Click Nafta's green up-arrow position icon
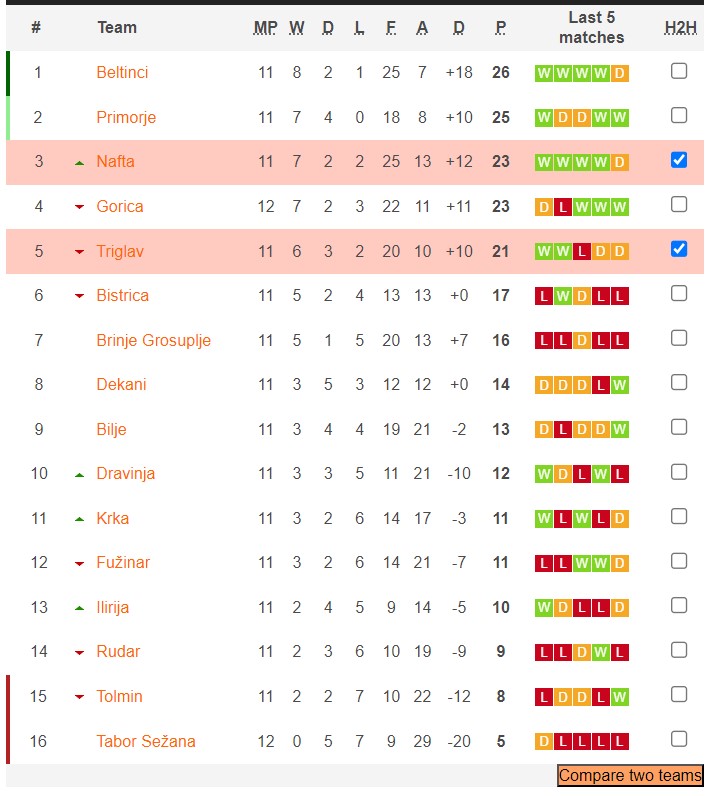This screenshot has height=796, width=708. 79,162
